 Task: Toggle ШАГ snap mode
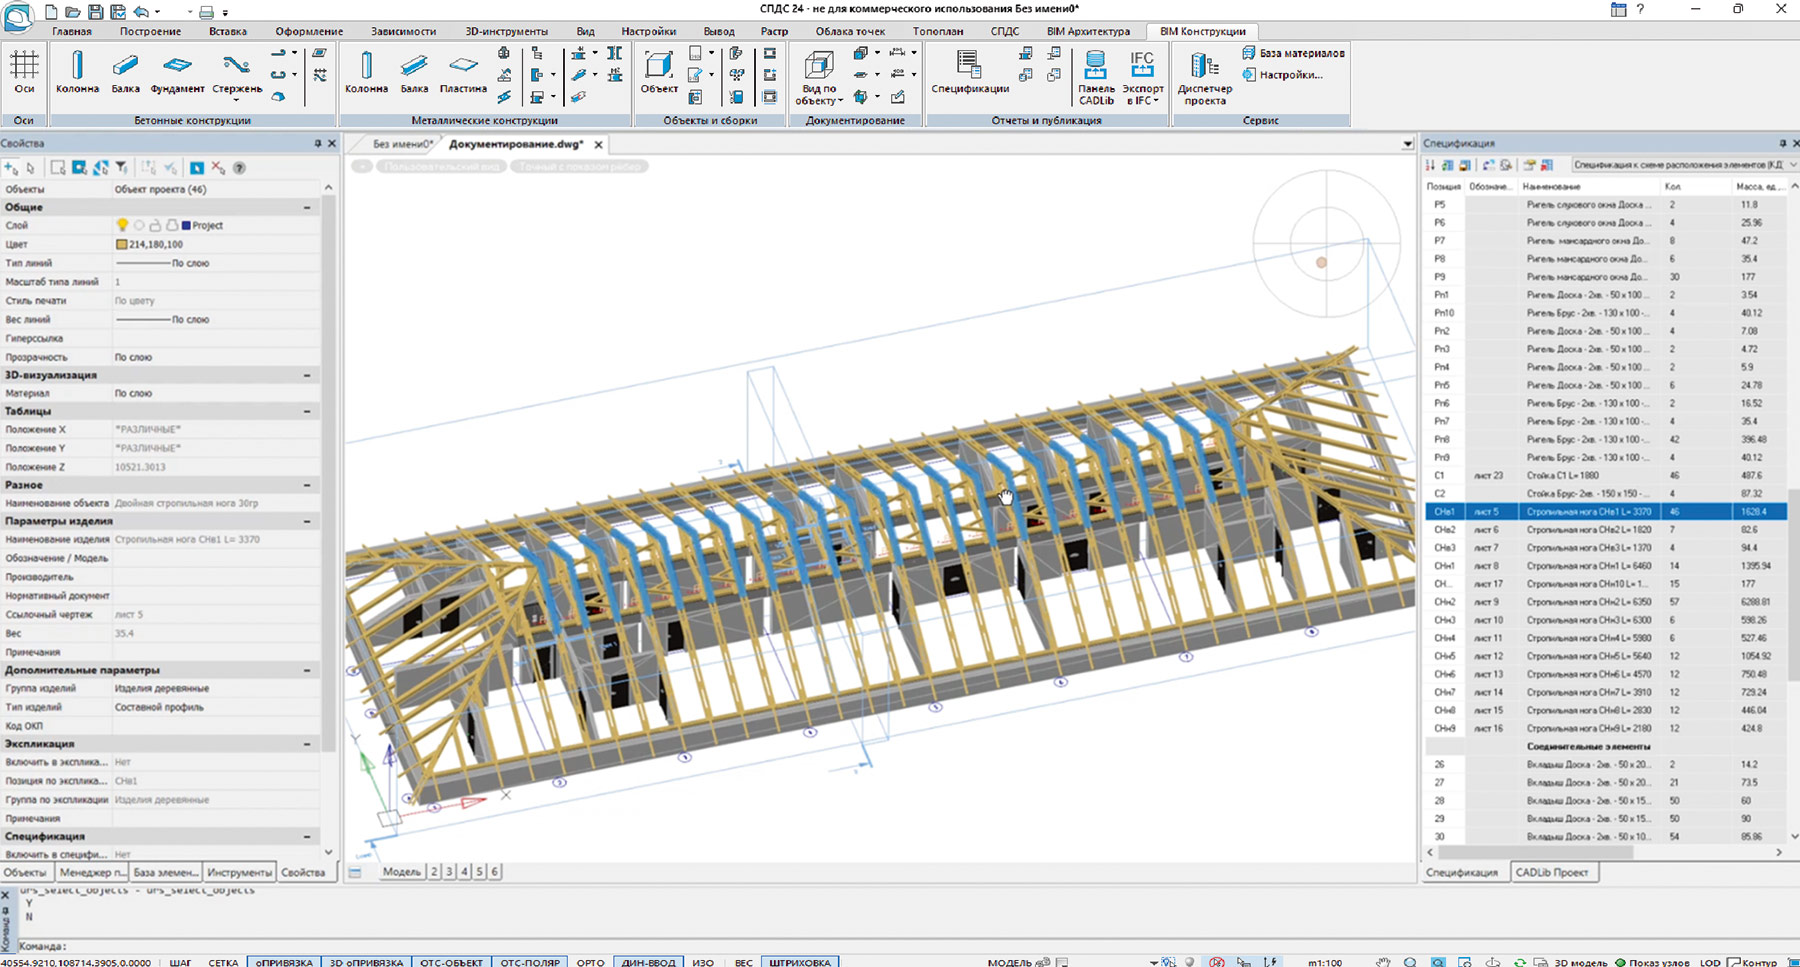(180, 962)
